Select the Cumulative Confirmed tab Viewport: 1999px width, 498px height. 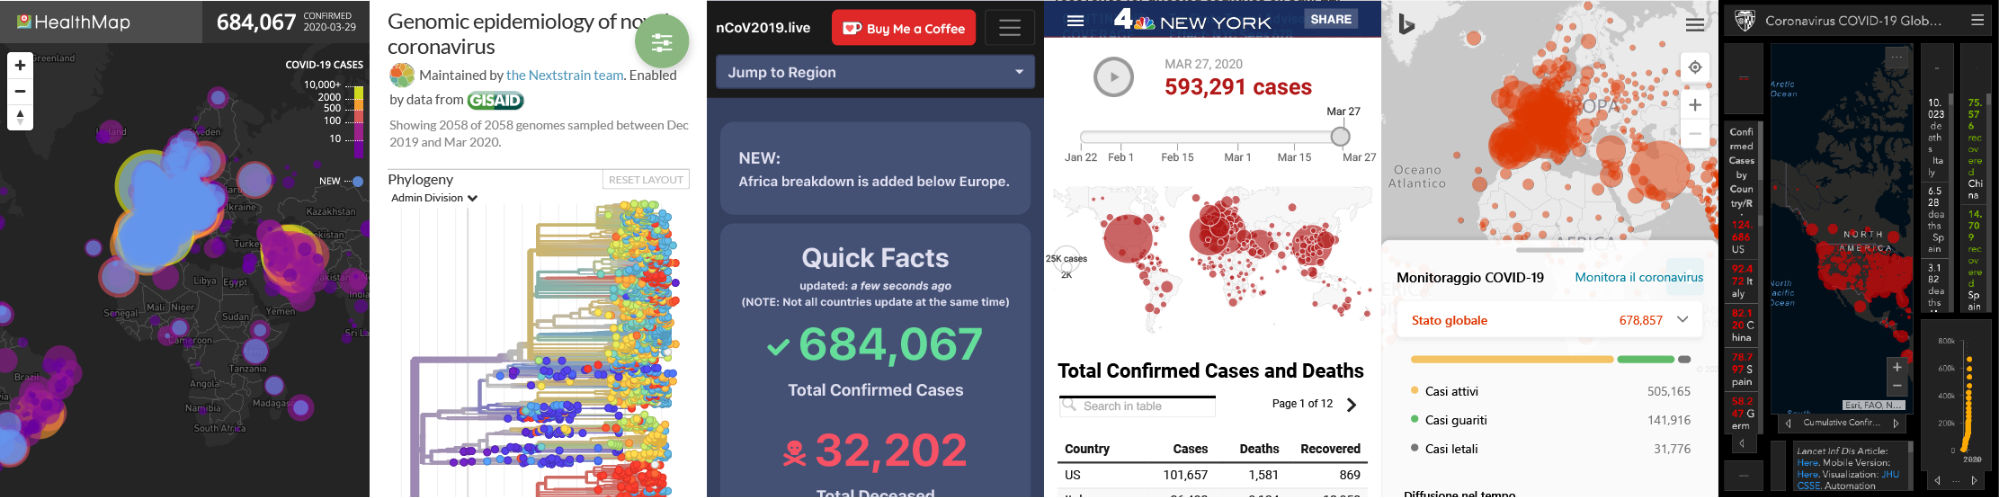1841,423
